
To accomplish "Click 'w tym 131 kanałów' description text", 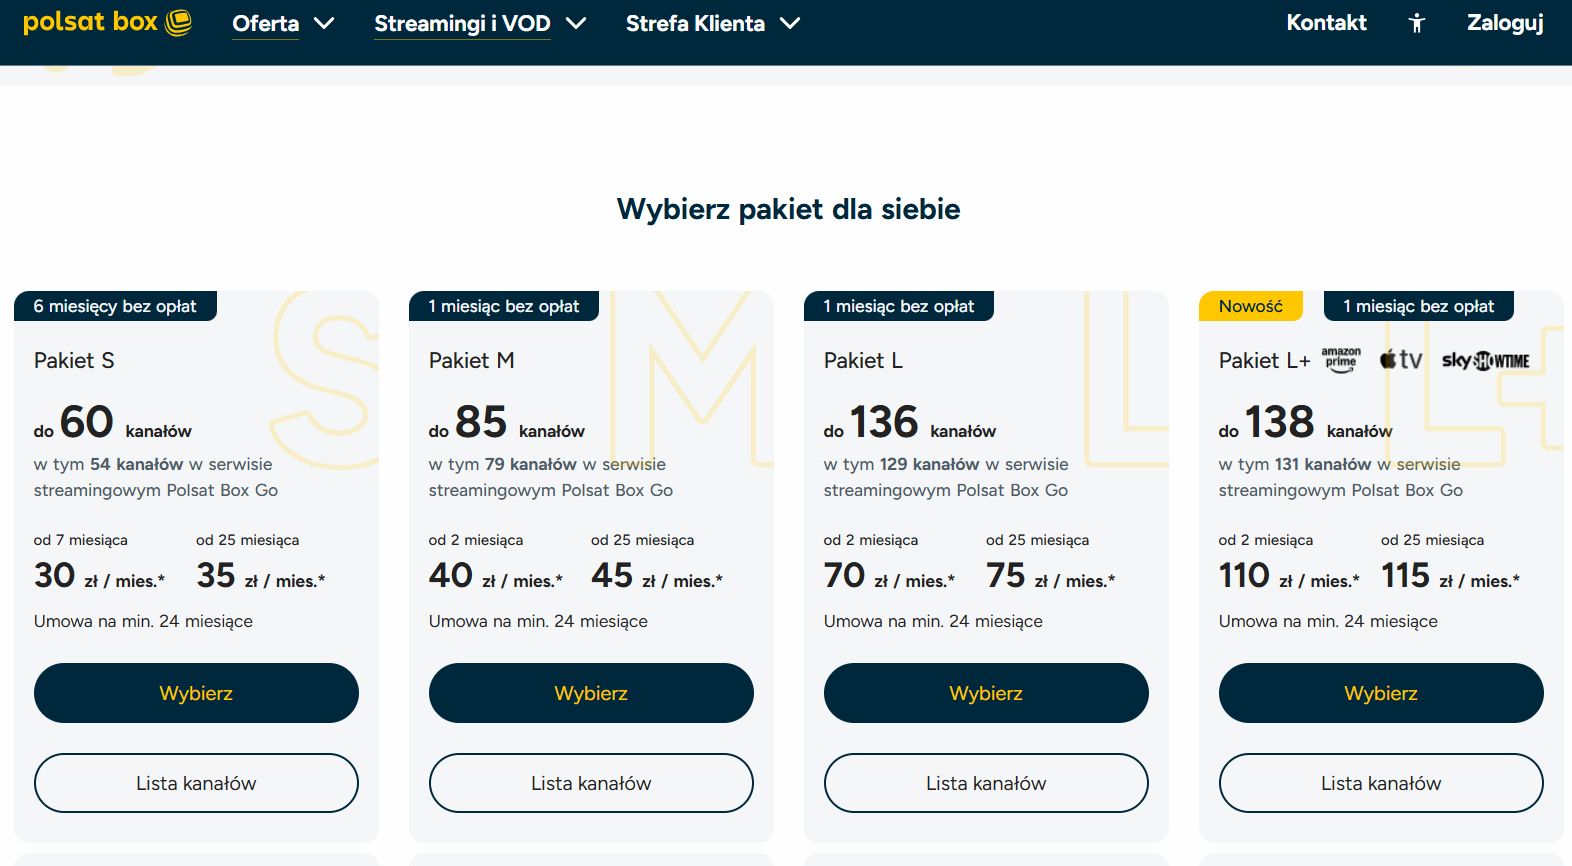I will (1341, 477).
